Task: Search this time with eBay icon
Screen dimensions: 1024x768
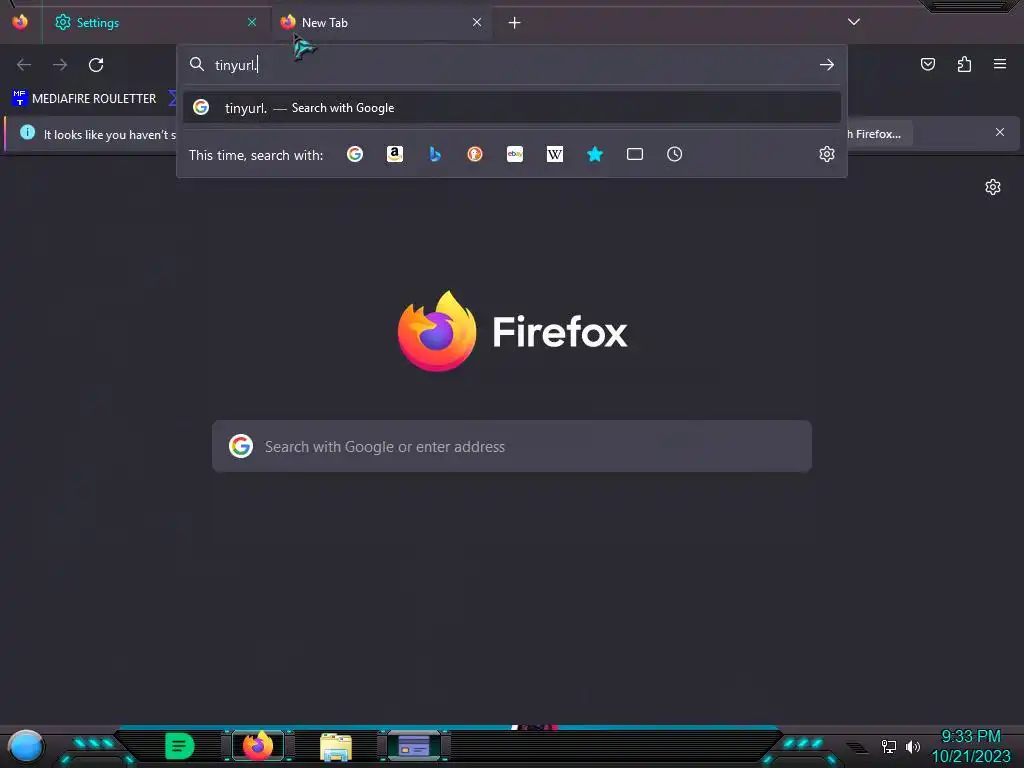Action: click(x=515, y=154)
